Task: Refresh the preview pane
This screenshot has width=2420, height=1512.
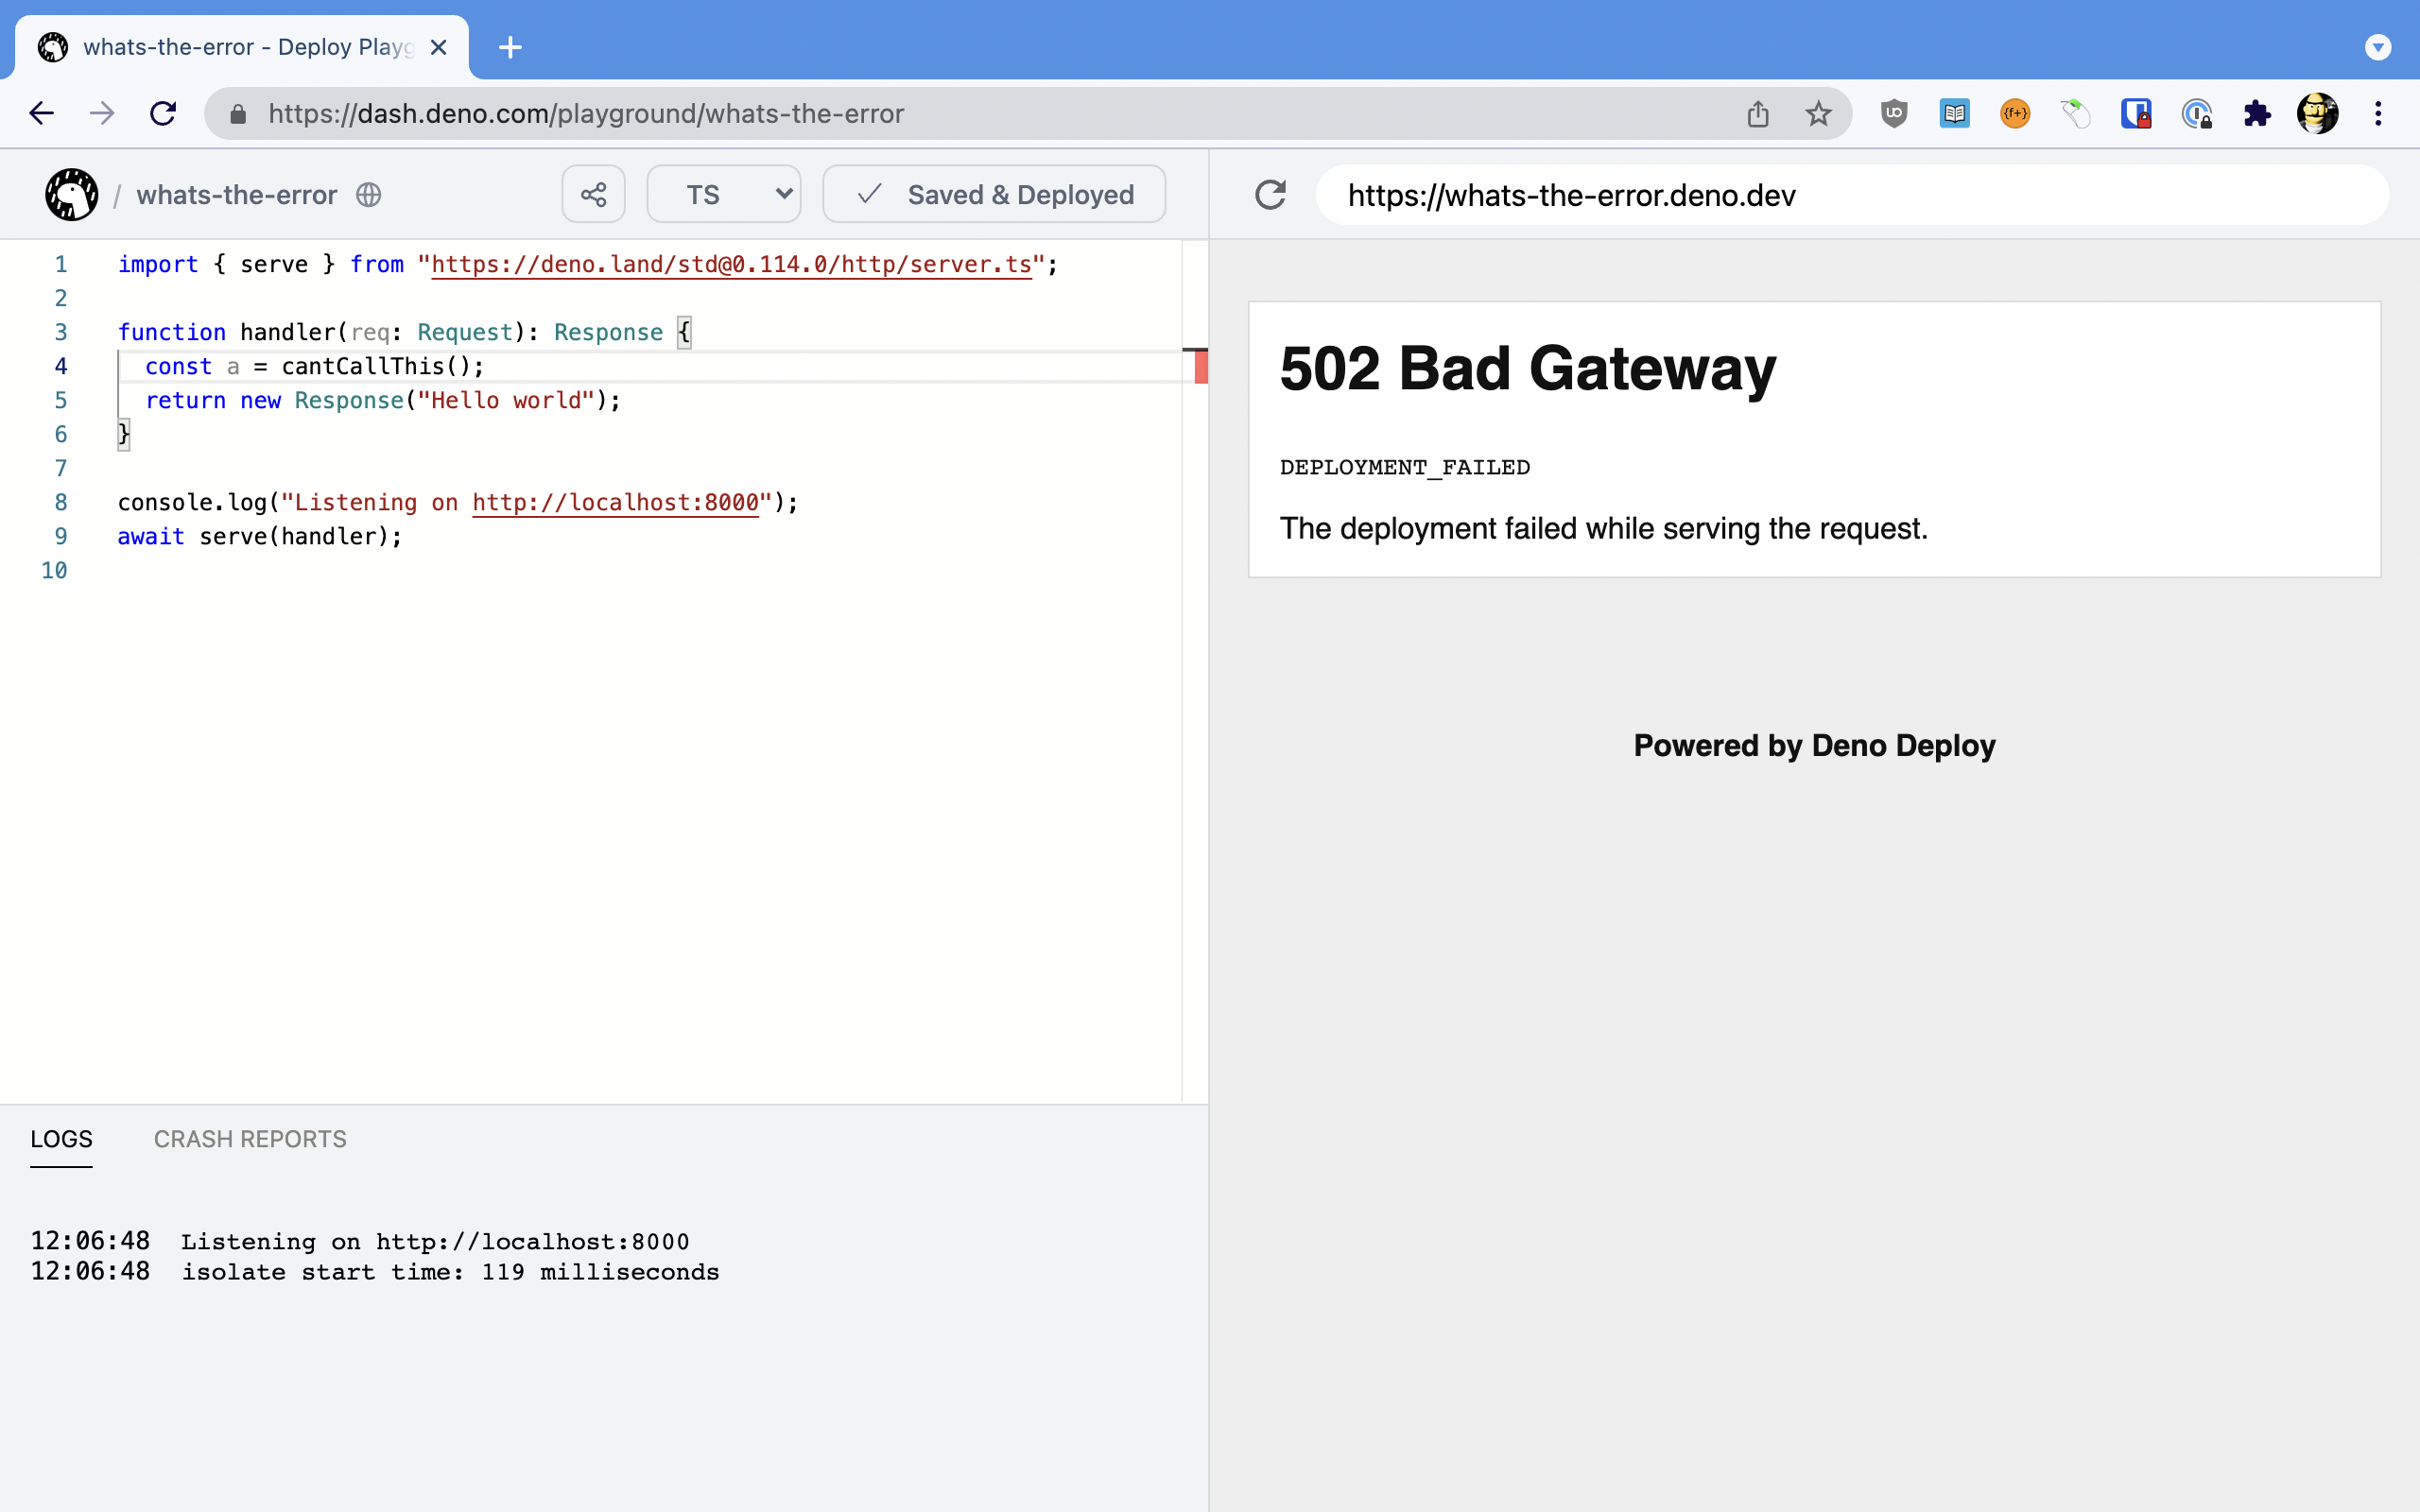Action: pos(1271,194)
